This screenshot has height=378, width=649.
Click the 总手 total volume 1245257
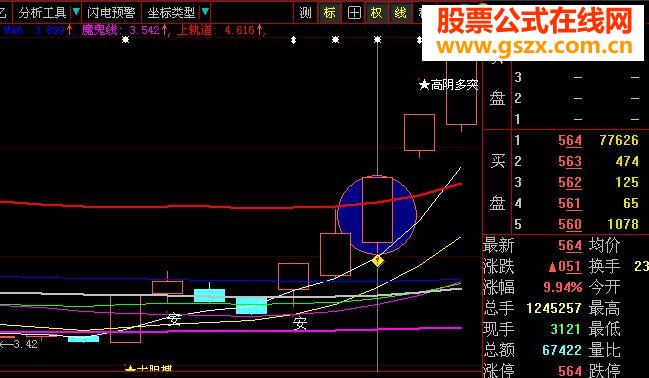click(x=554, y=308)
